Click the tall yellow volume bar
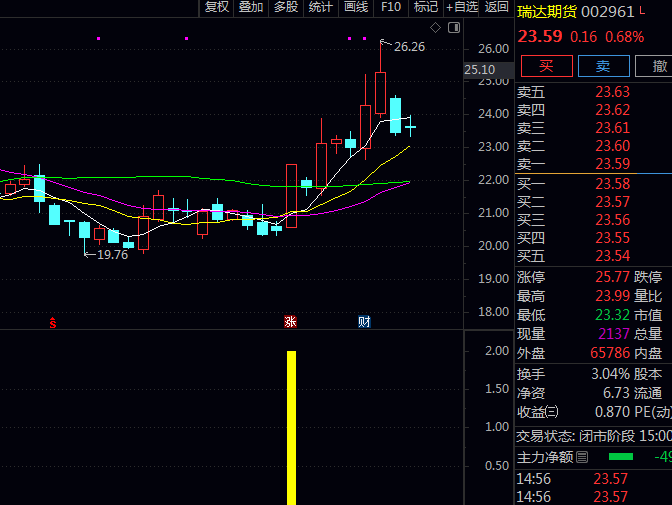Viewport: 672px width, 505px height. click(x=291, y=428)
